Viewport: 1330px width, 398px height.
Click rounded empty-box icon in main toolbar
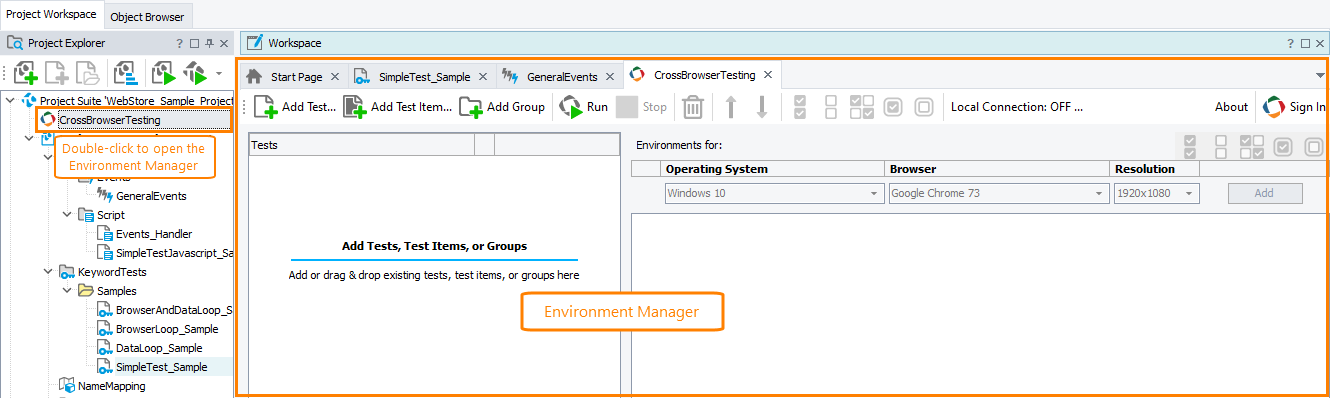click(x=924, y=107)
